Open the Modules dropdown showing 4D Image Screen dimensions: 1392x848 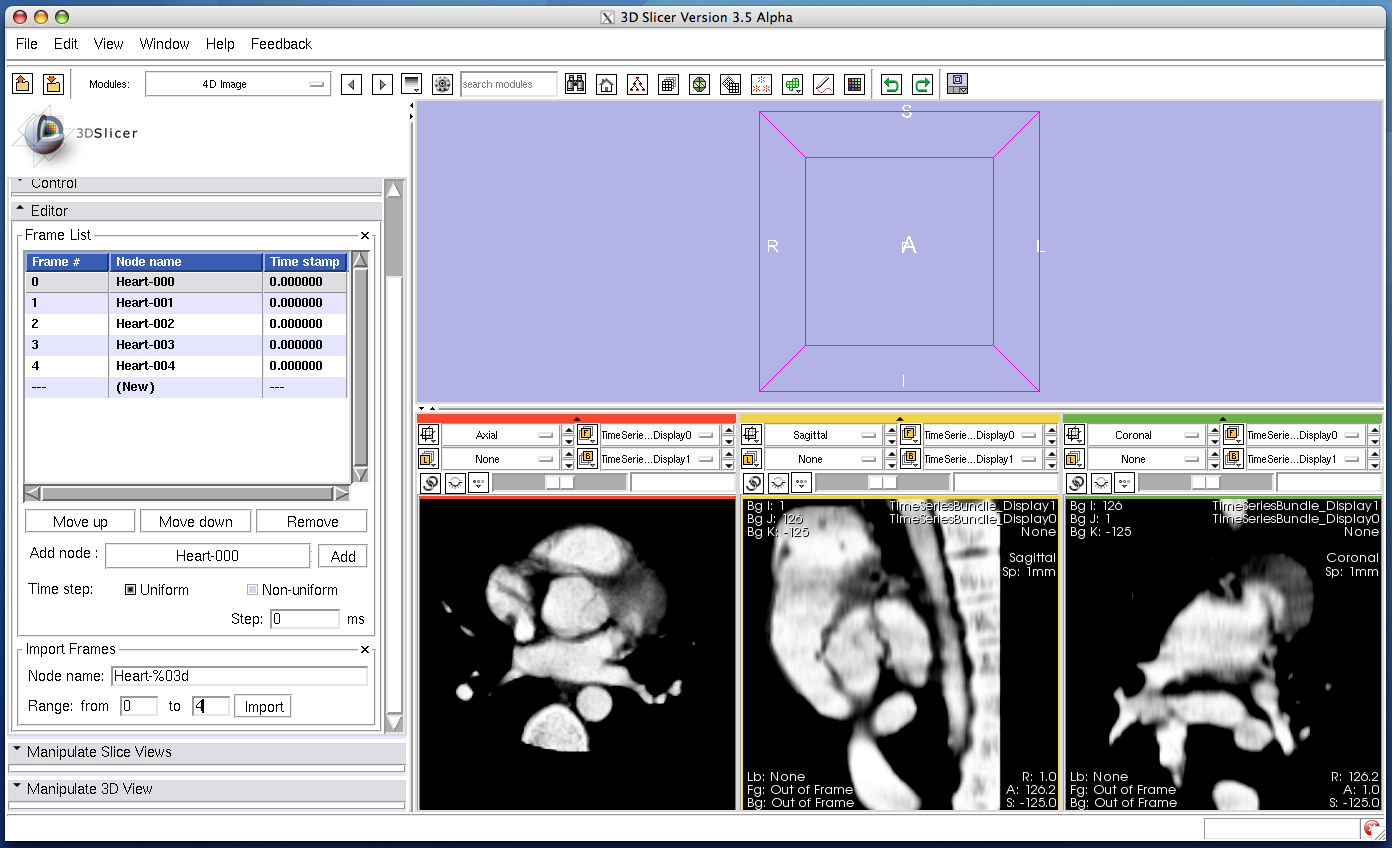click(x=237, y=85)
